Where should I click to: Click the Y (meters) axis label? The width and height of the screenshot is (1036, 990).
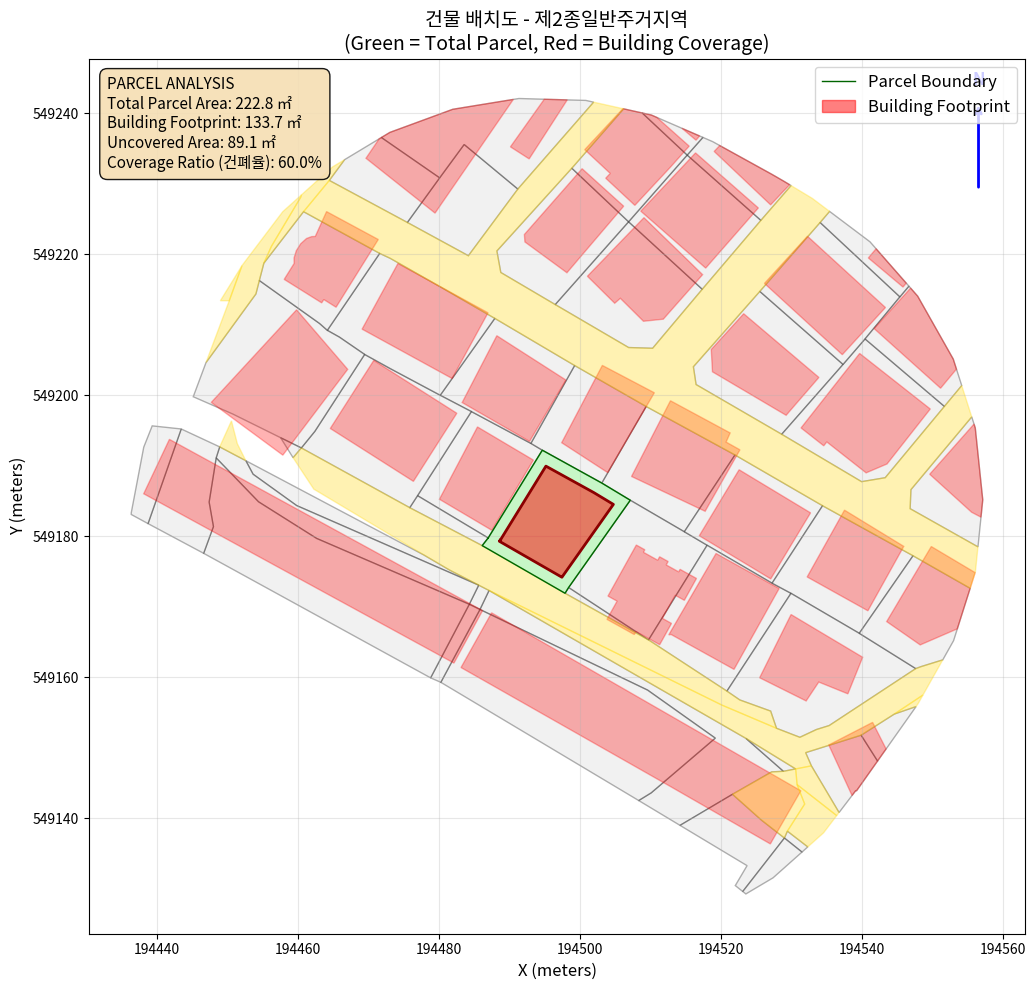pos(17,497)
